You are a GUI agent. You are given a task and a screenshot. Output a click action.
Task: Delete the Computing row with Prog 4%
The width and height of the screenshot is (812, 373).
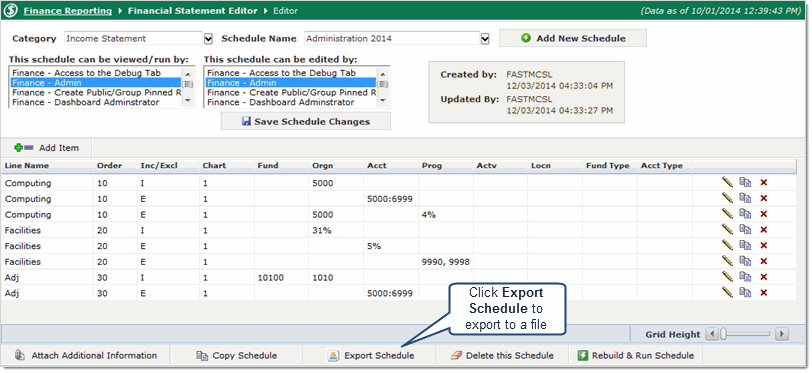(x=763, y=214)
